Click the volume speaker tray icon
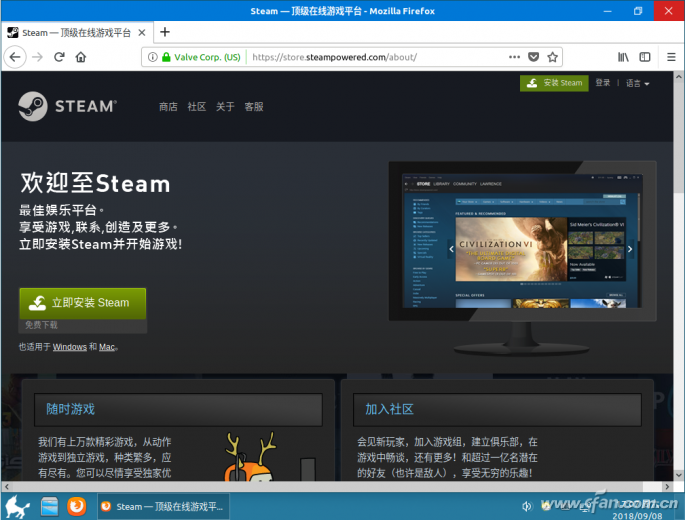 527,506
